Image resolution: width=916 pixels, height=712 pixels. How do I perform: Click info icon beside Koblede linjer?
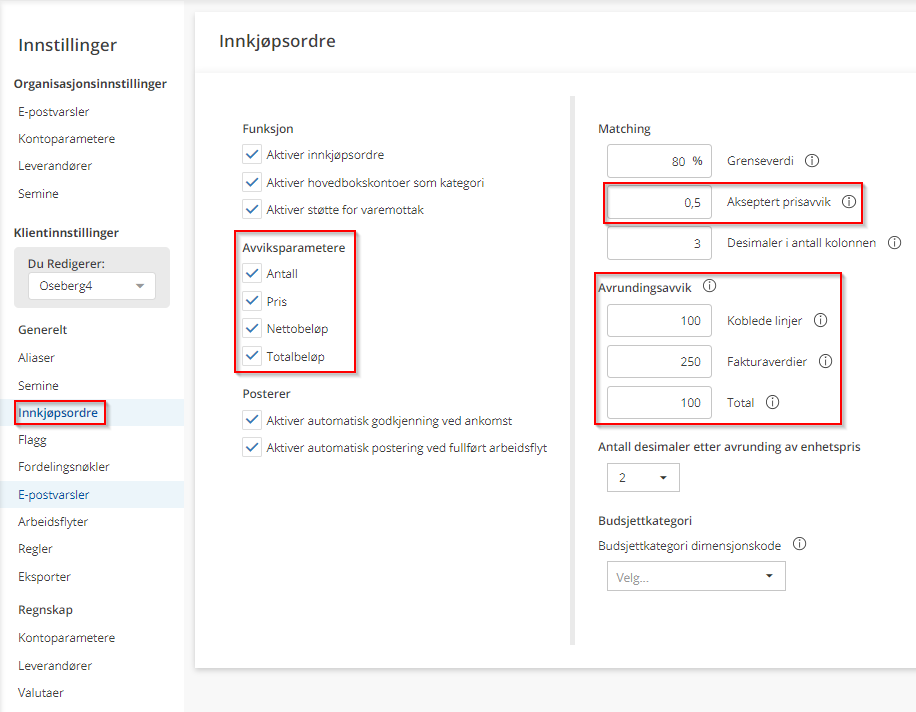click(821, 321)
